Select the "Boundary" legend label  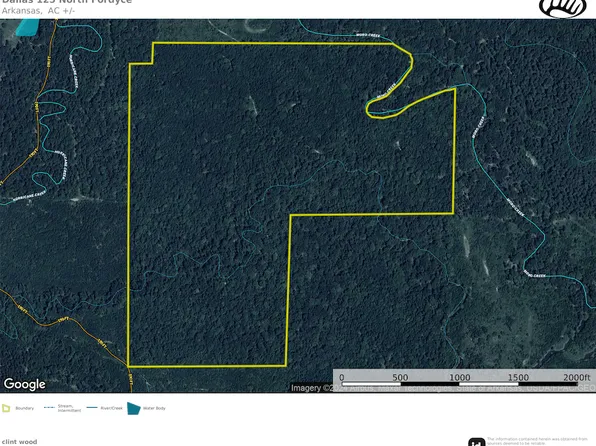coord(24,408)
